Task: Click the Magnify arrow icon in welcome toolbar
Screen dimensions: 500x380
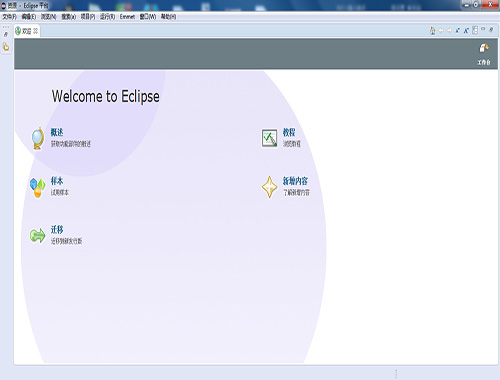Action: point(466,31)
